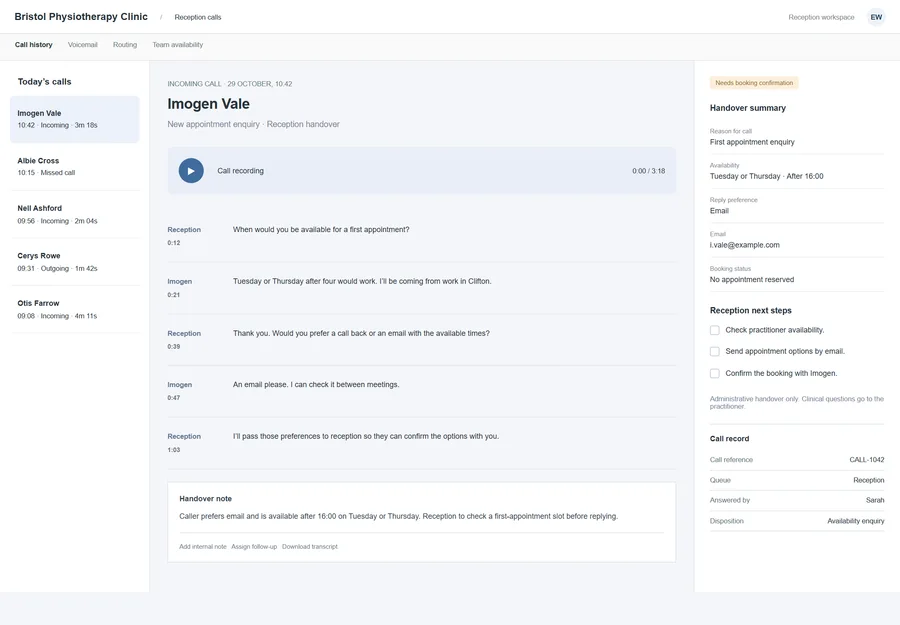Play the call recording
The height and width of the screenshot is (625, 900).
[191, 171]
